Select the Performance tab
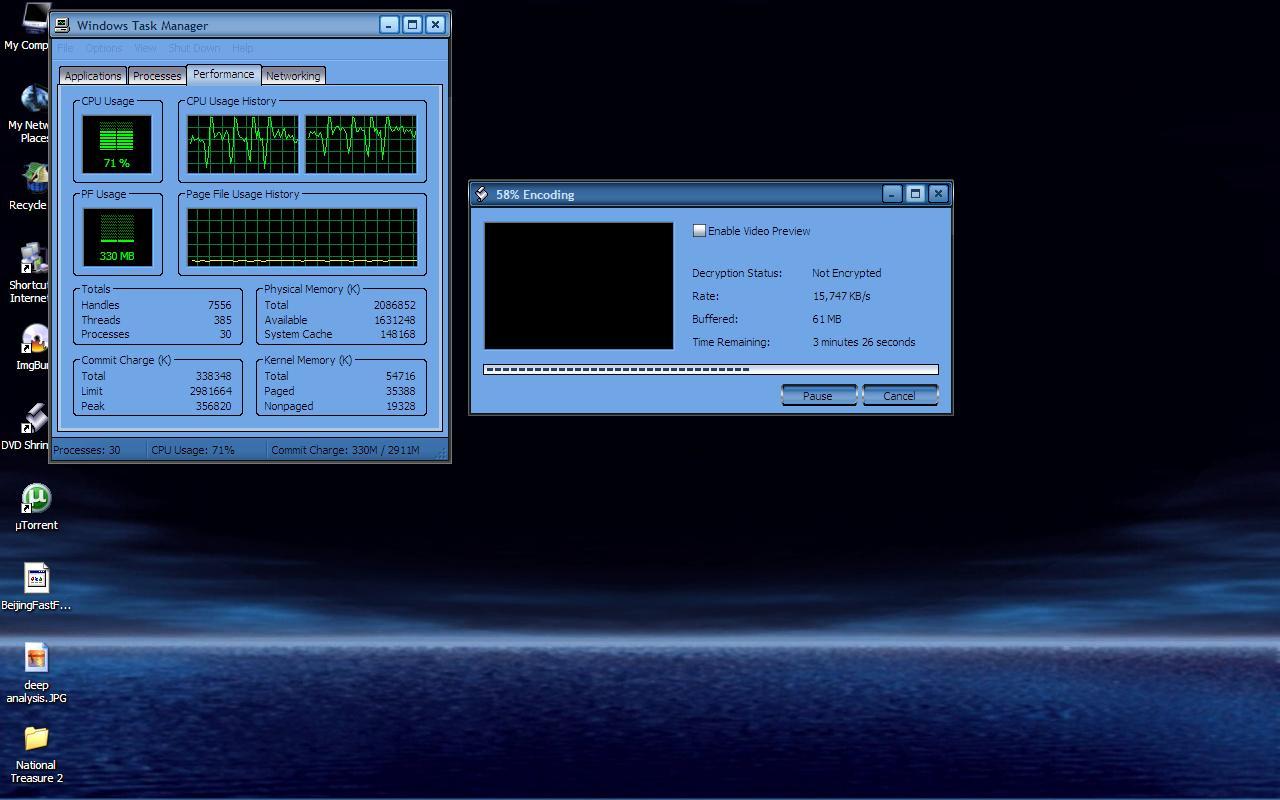 pos(223,74)
